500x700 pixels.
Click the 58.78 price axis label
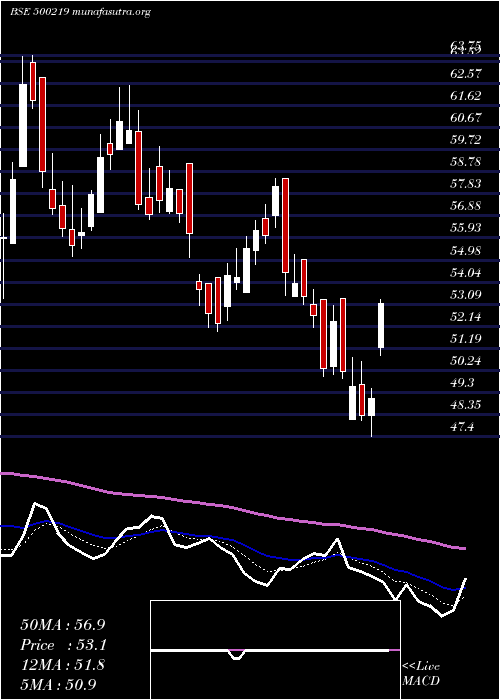pos(466,162)
